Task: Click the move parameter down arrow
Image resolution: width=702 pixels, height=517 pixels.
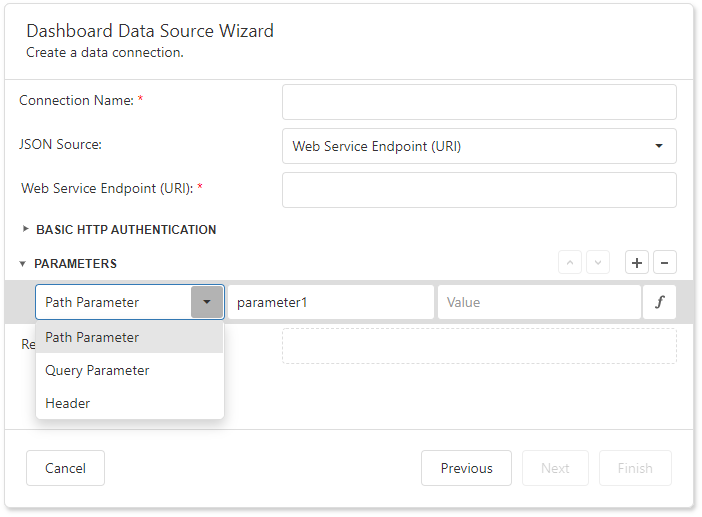Action: pos(597,263)
